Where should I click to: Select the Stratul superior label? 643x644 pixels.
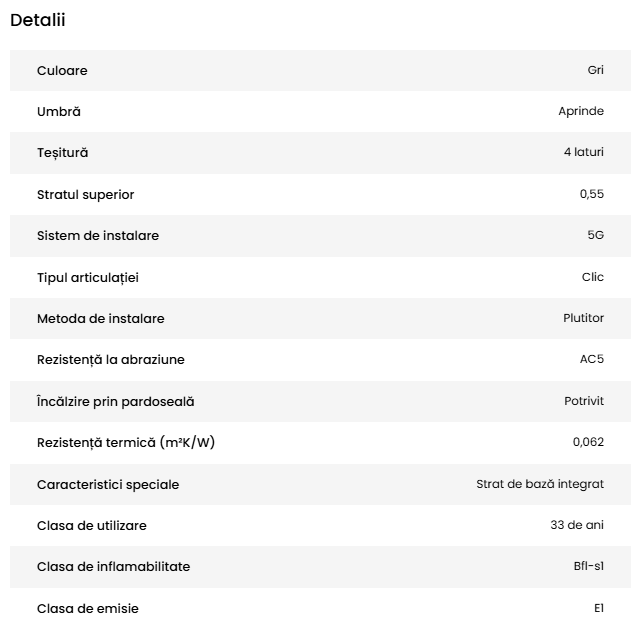pyautogui.click(x=85, y=194)
